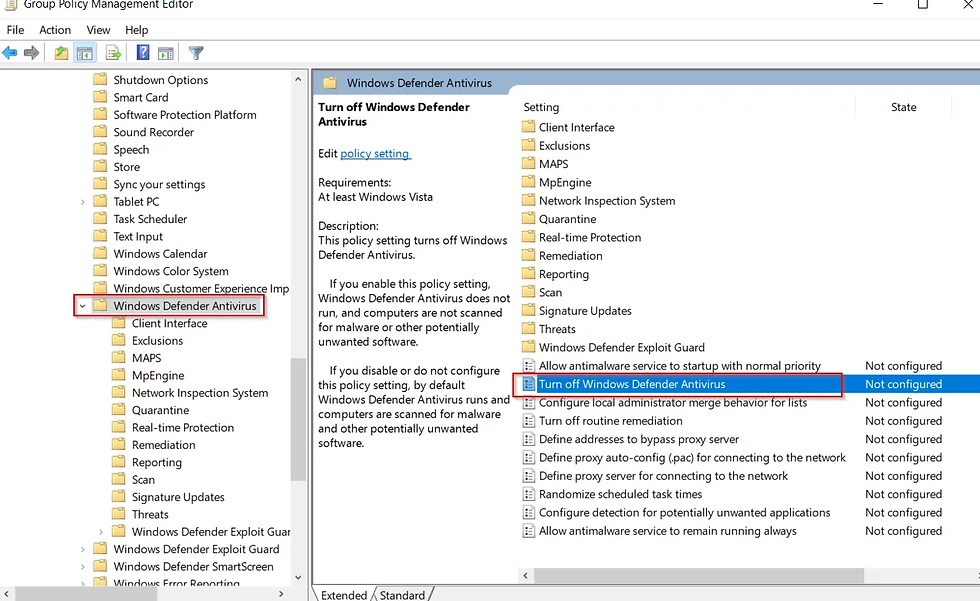Open the Reporting folder in settings list
Image resolution: width=980 pixels, height=601 pixels.
click(564, 274)
